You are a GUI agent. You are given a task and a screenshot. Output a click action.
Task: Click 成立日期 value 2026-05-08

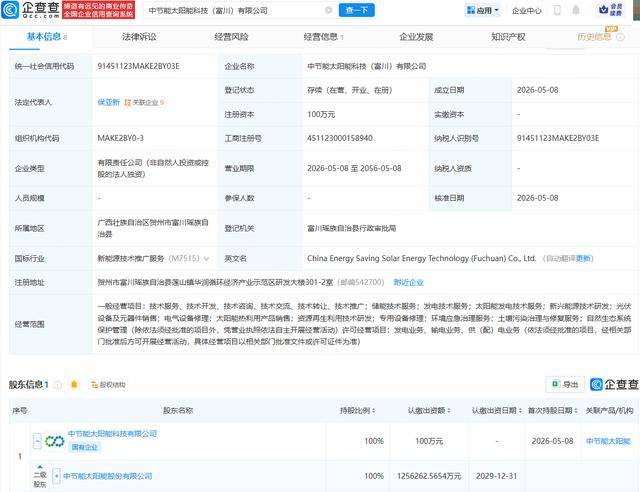coord(538,90)
